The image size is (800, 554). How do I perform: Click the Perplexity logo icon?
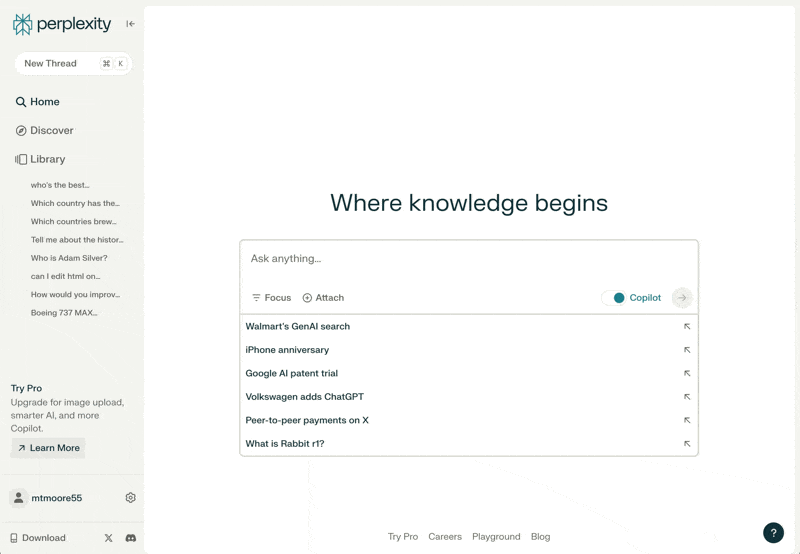point(22,24)
